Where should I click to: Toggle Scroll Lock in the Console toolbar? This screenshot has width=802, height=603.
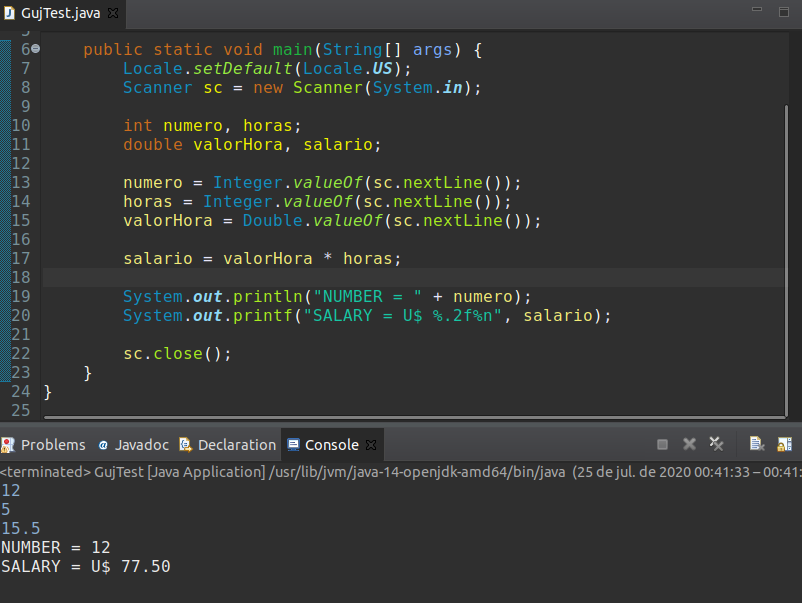[784, 444]
